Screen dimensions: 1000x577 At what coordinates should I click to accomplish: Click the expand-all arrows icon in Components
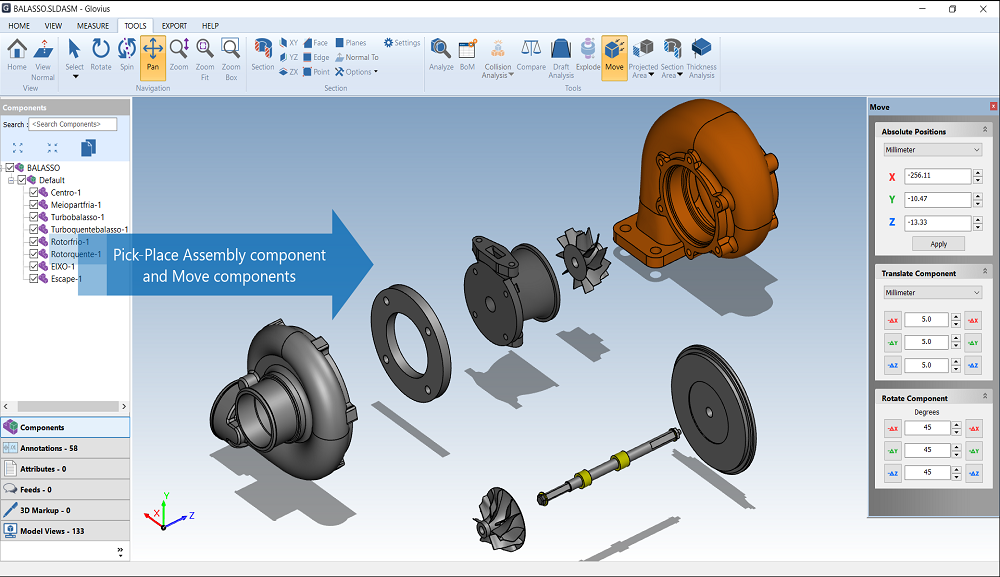[18, 148]
